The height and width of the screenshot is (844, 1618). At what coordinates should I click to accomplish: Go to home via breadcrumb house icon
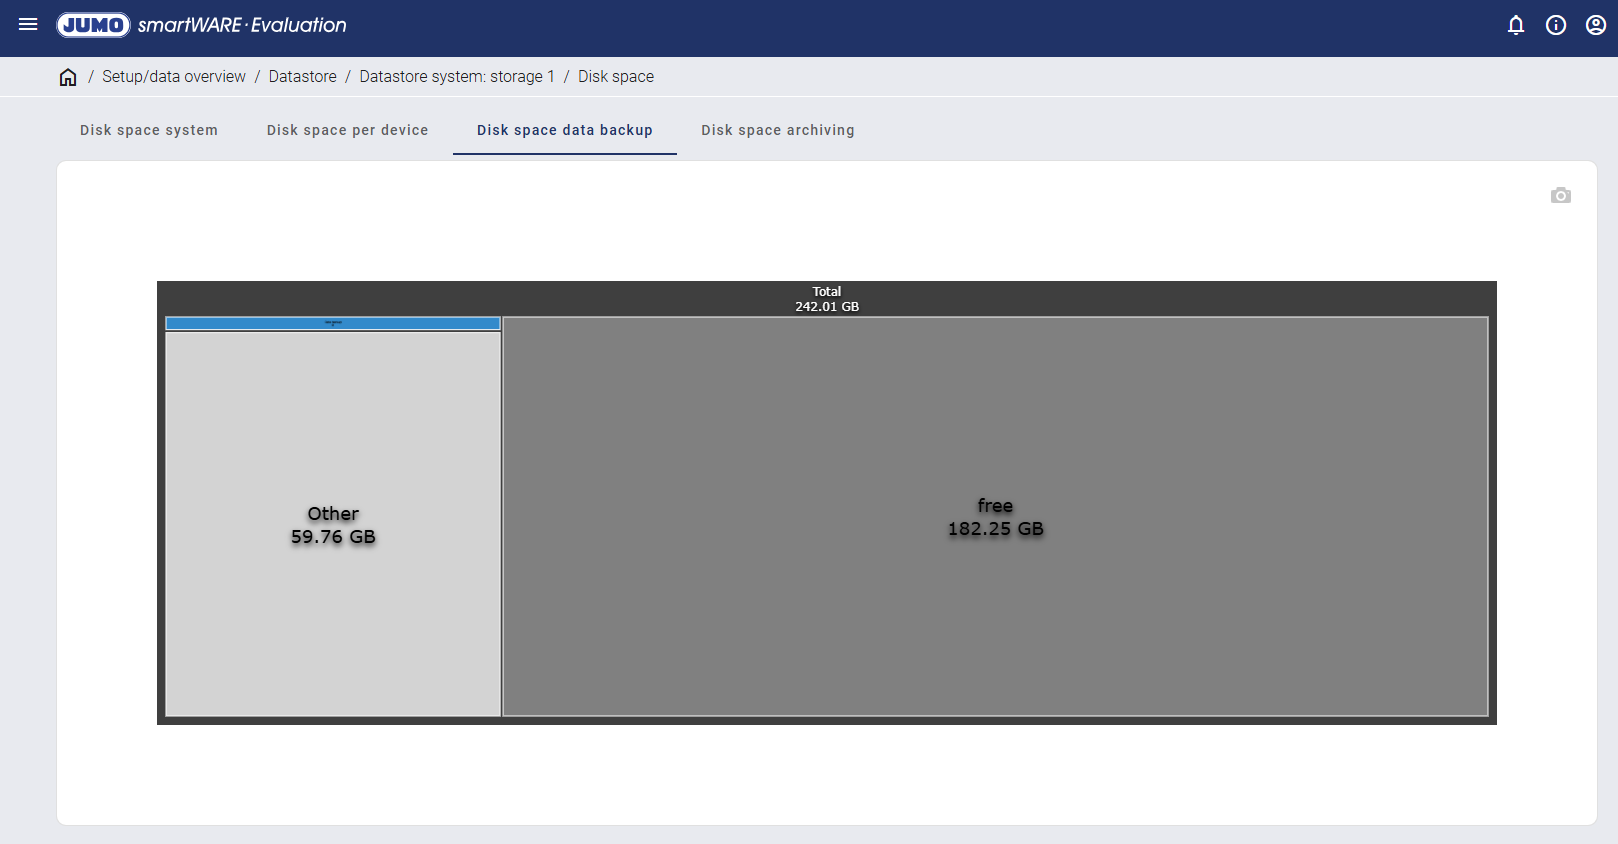(68, 77)
